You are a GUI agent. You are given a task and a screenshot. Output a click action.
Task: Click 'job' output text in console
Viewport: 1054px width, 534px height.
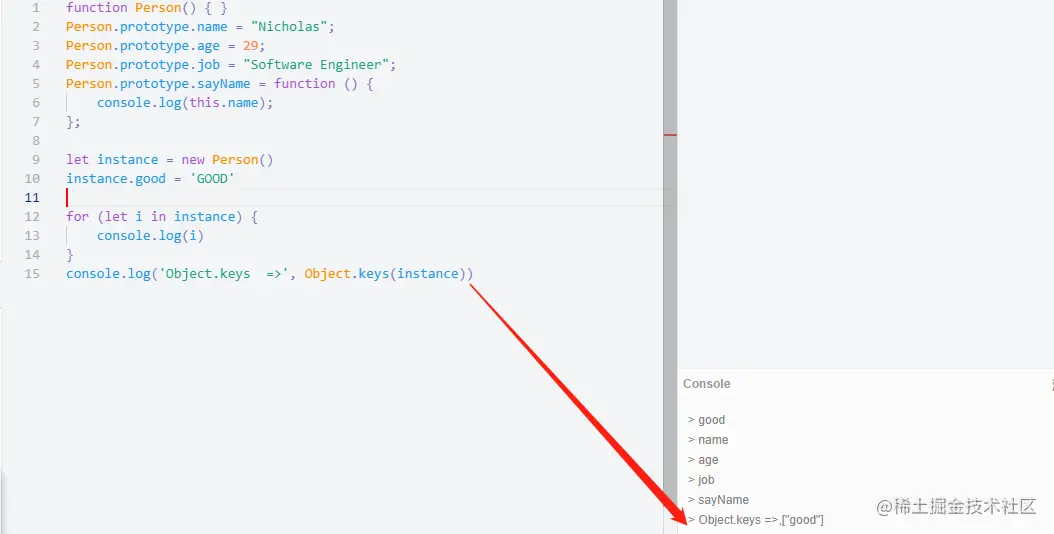tap(706, 480)
